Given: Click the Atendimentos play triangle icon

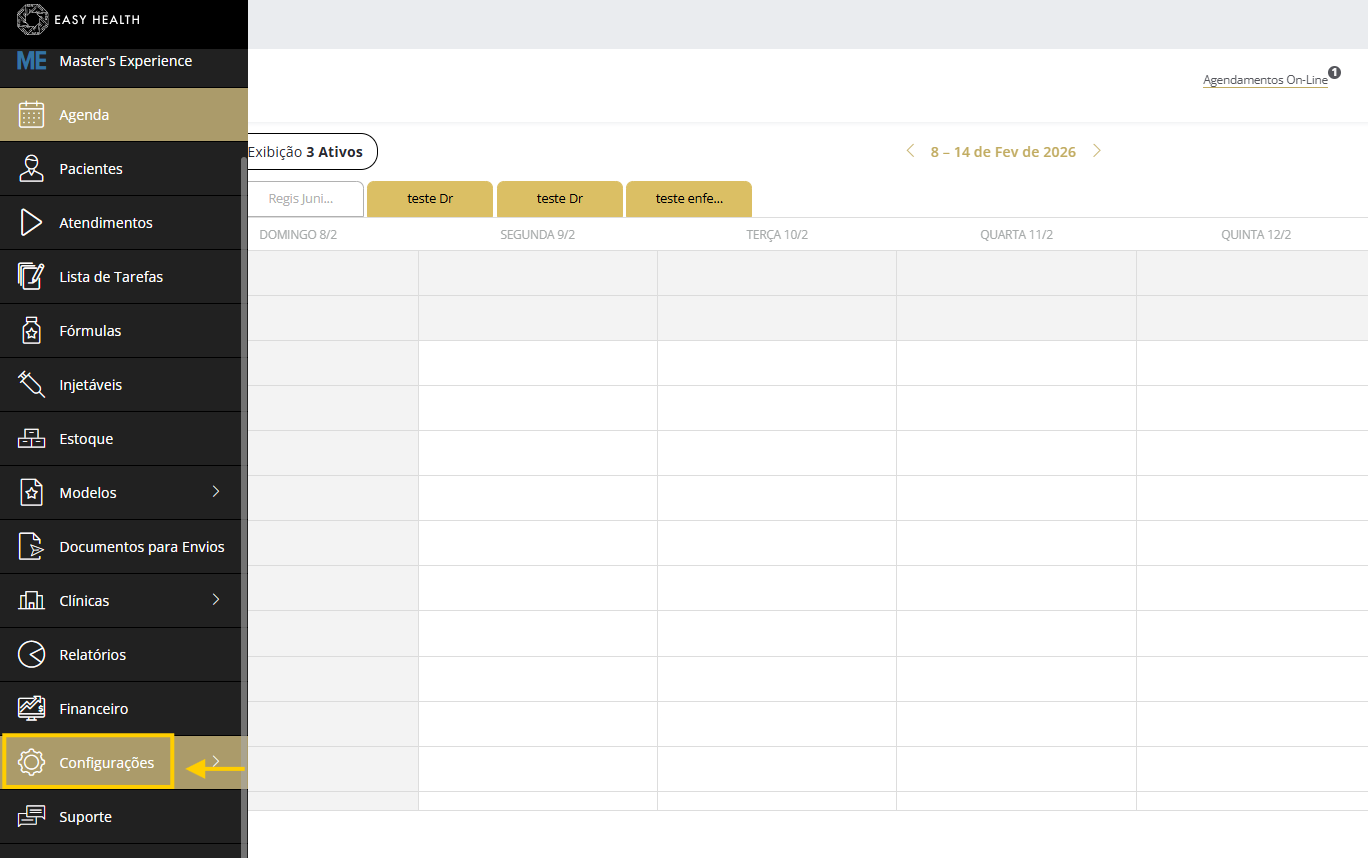Looking at the screenshot, I should 31,223.
